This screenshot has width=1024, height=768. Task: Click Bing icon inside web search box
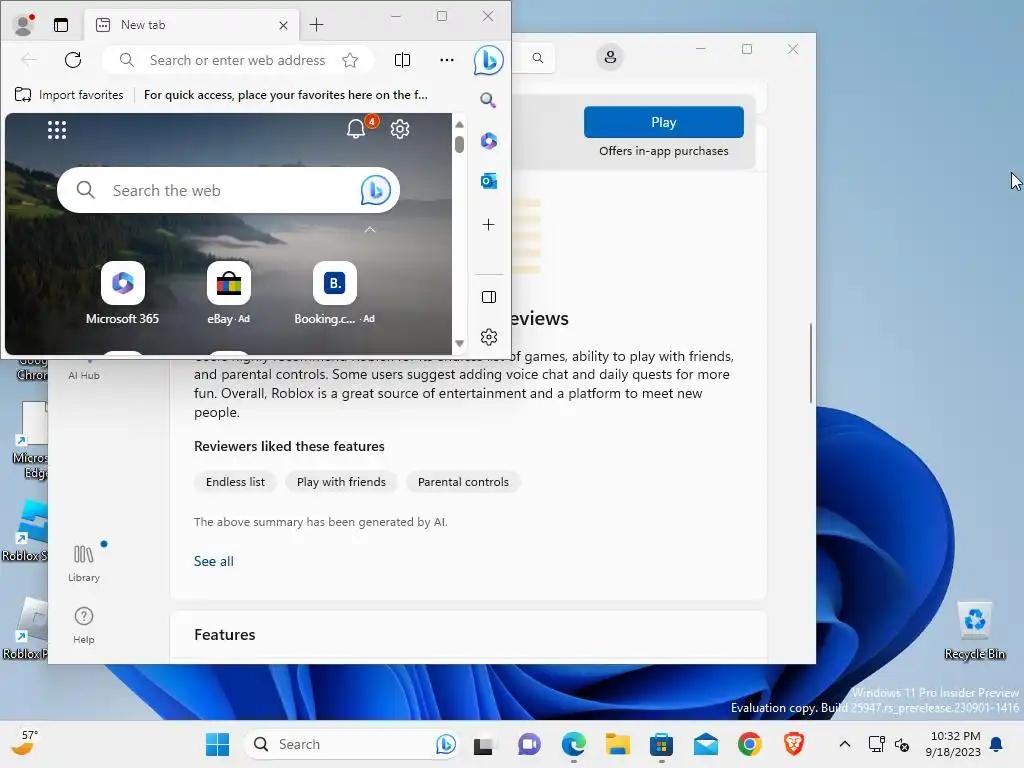[376, 190]
